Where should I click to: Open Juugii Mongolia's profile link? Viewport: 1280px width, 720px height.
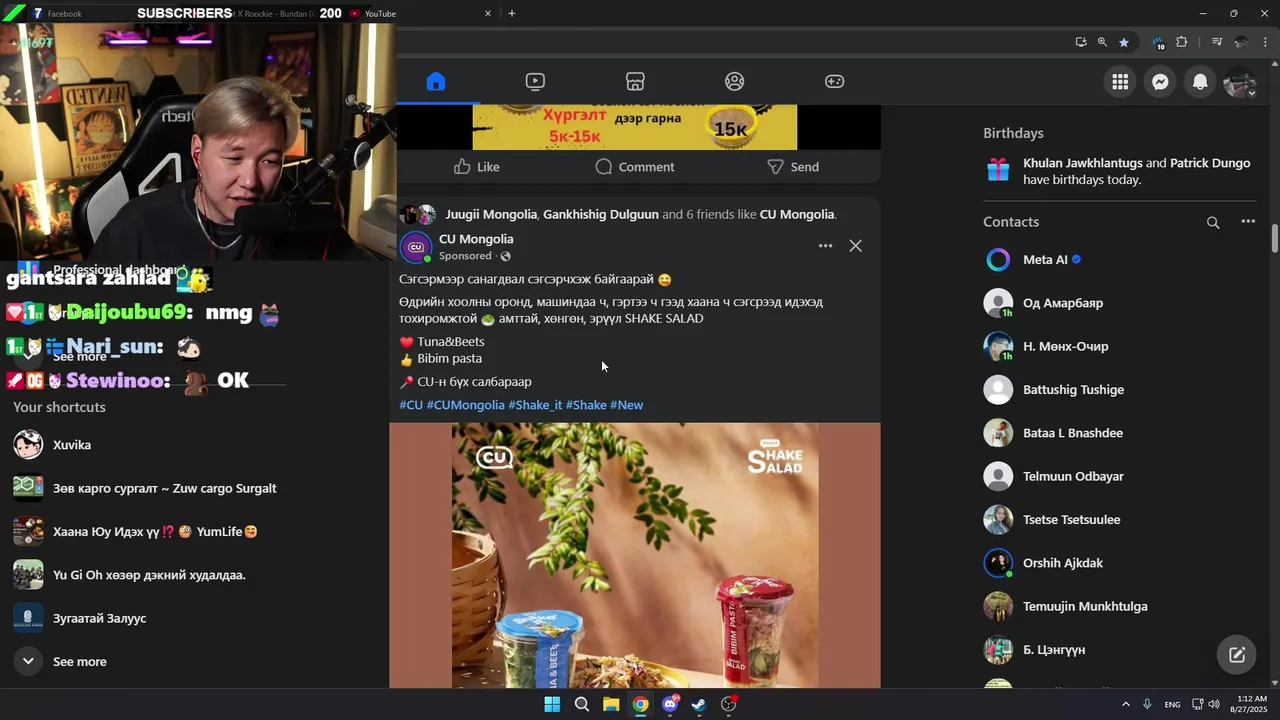point(491,214)
